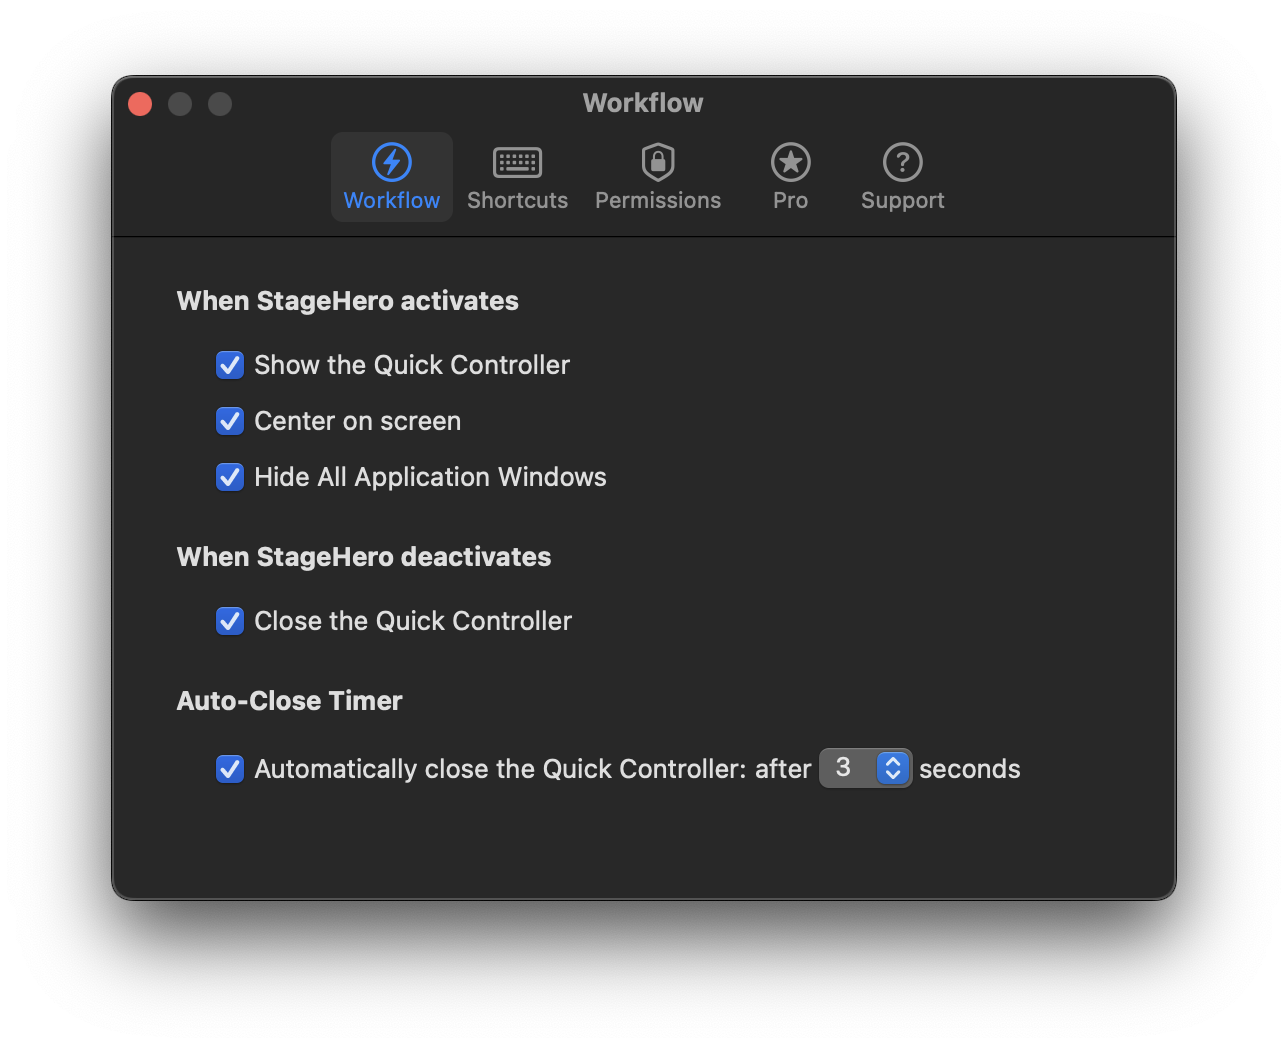Uncheck the Center on screen option
This screenshot has width=1288, height=1048.
[x=230, y=421]
